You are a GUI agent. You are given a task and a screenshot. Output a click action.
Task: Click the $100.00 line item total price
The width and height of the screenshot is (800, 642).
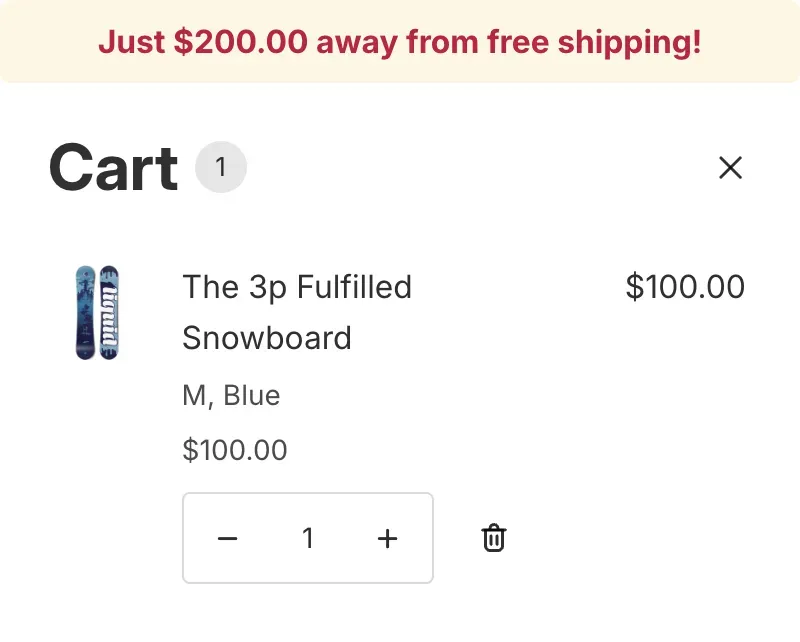[685, 287]
